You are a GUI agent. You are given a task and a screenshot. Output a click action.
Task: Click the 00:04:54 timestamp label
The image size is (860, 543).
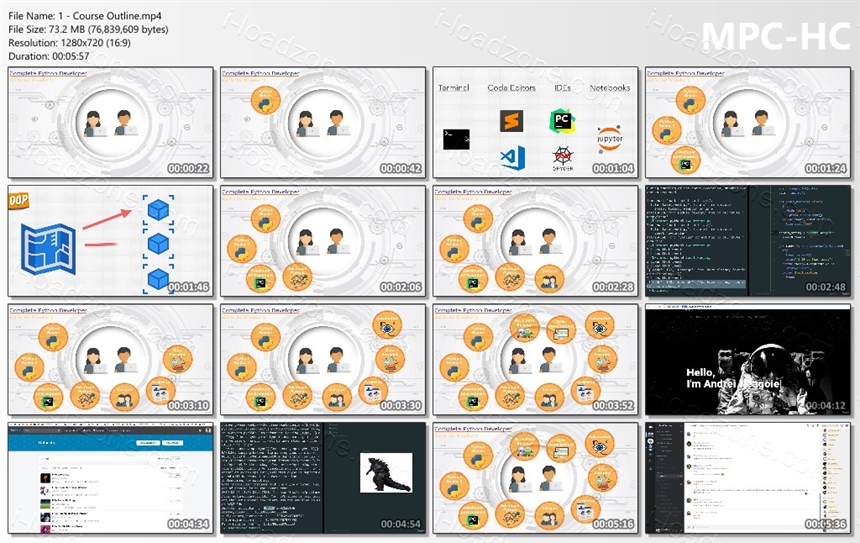point(400,524)
